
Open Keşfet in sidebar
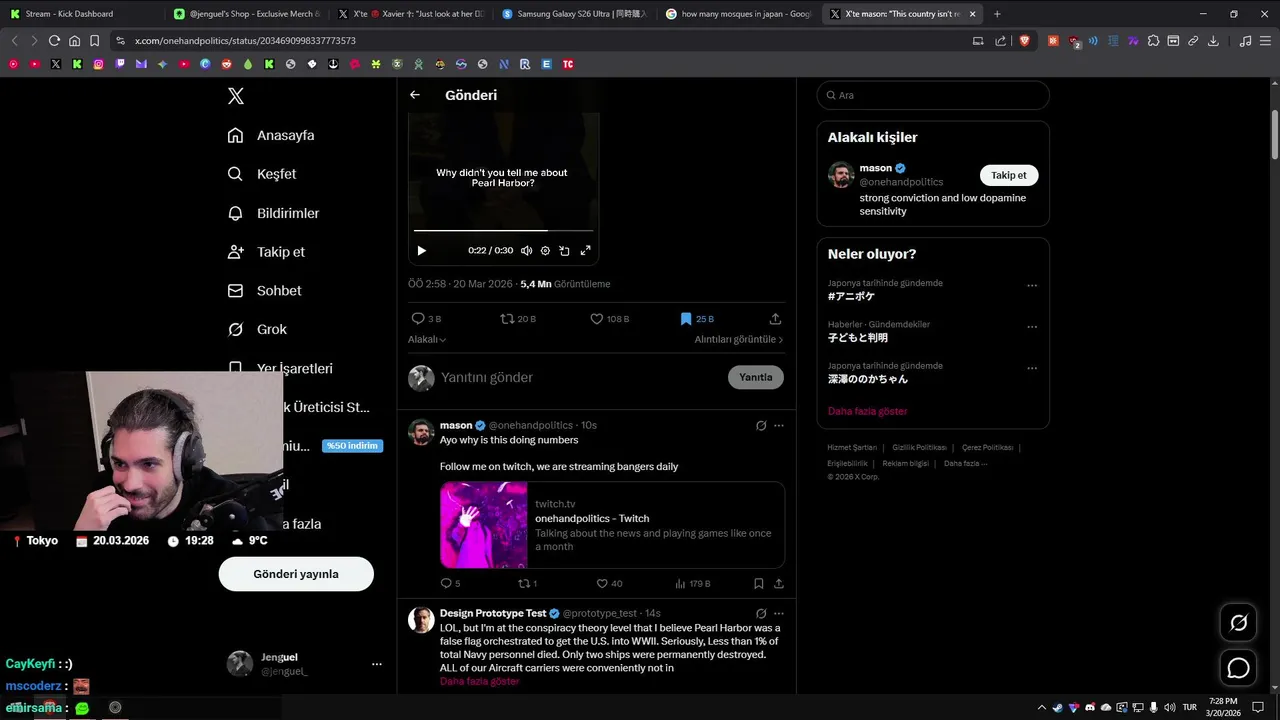coord(262,174)
